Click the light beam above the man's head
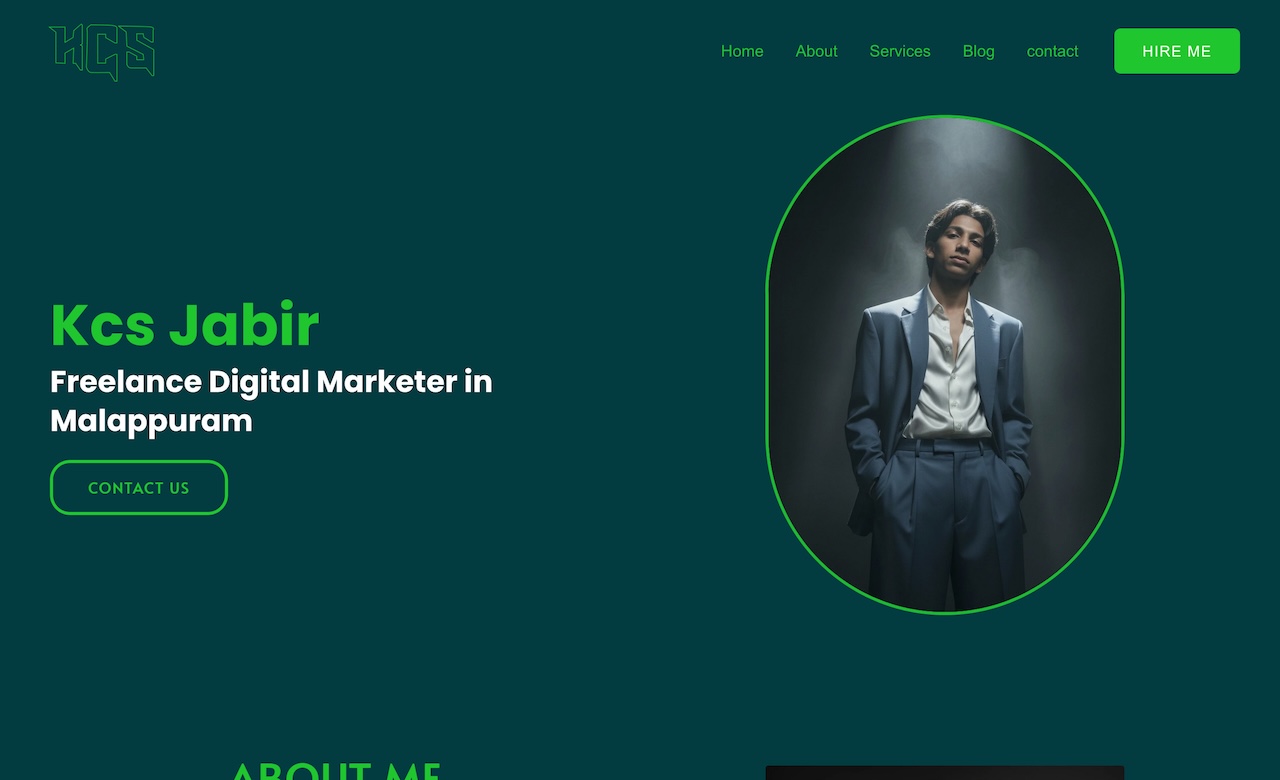The width and height of the screenshot is (1280, 780). pyautogui.click(x=945, y=160)
